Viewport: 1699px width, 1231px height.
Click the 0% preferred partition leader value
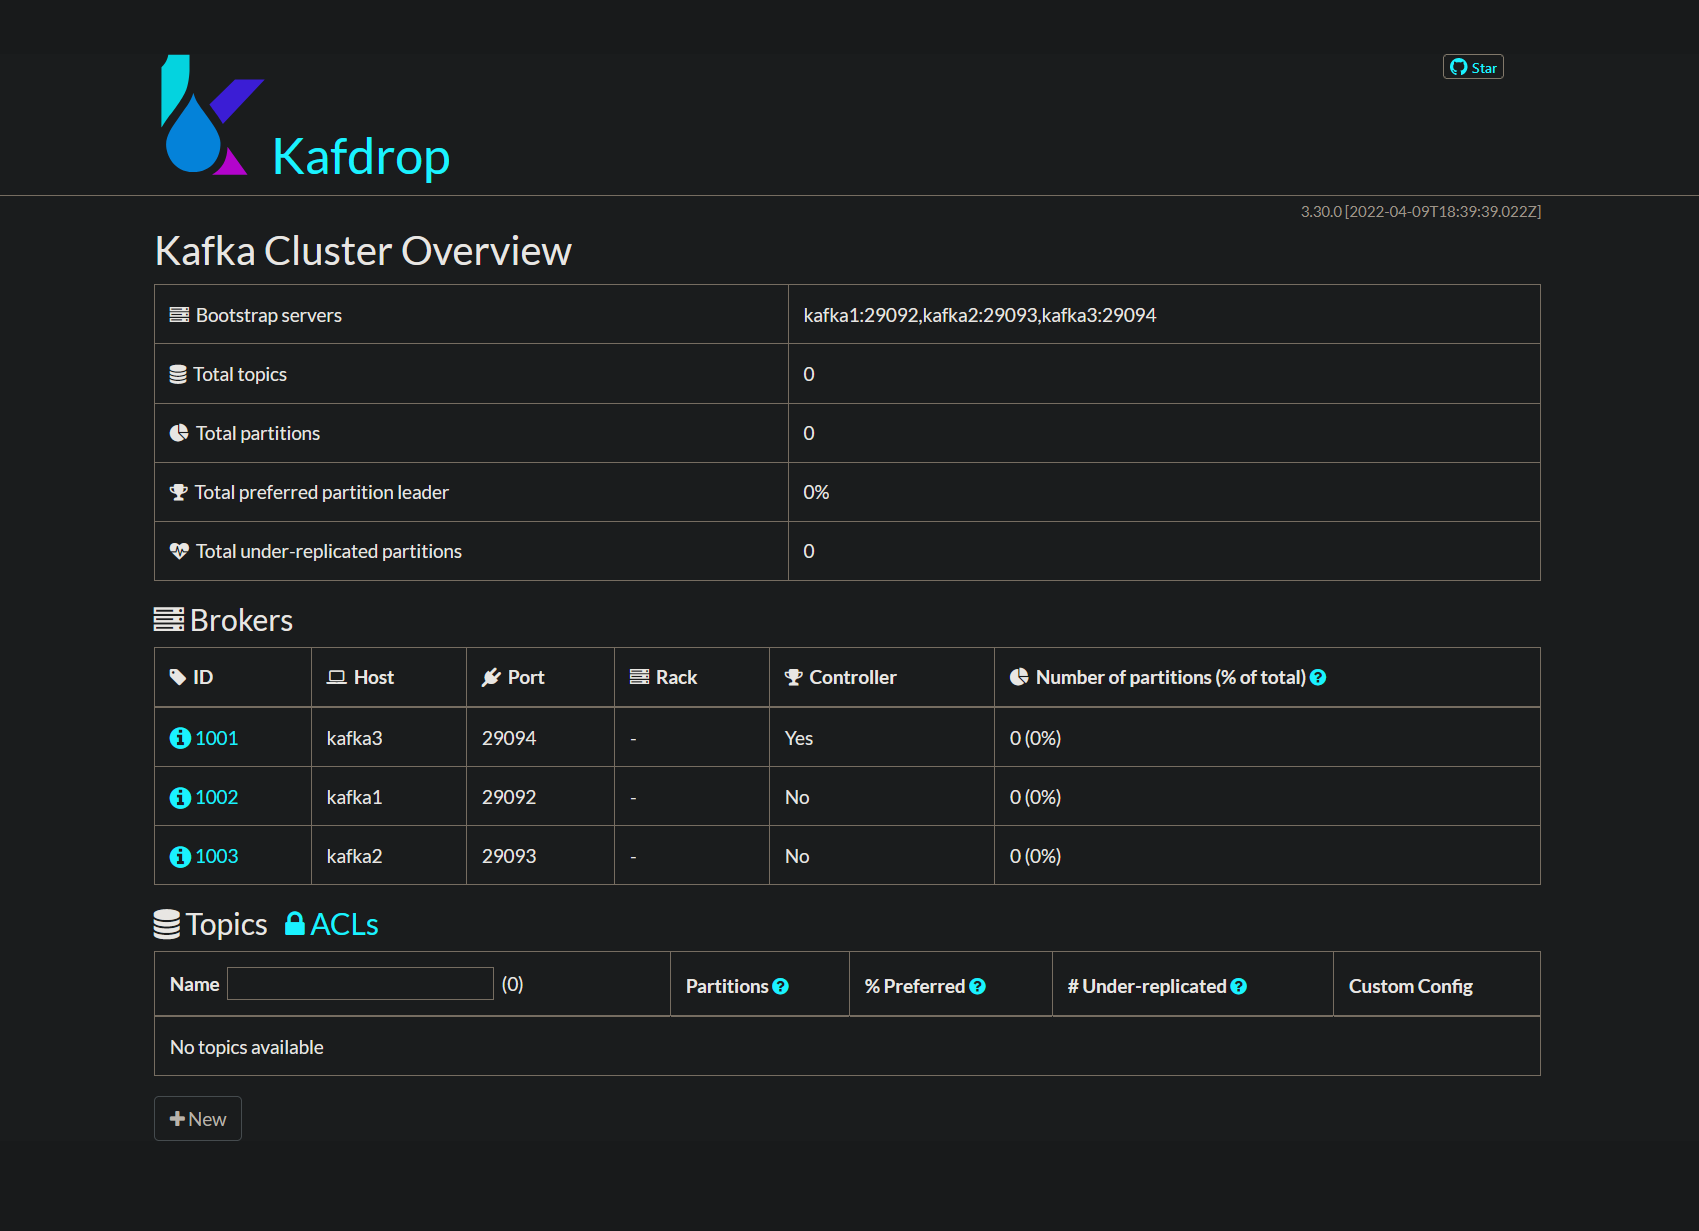click(816, 492)
